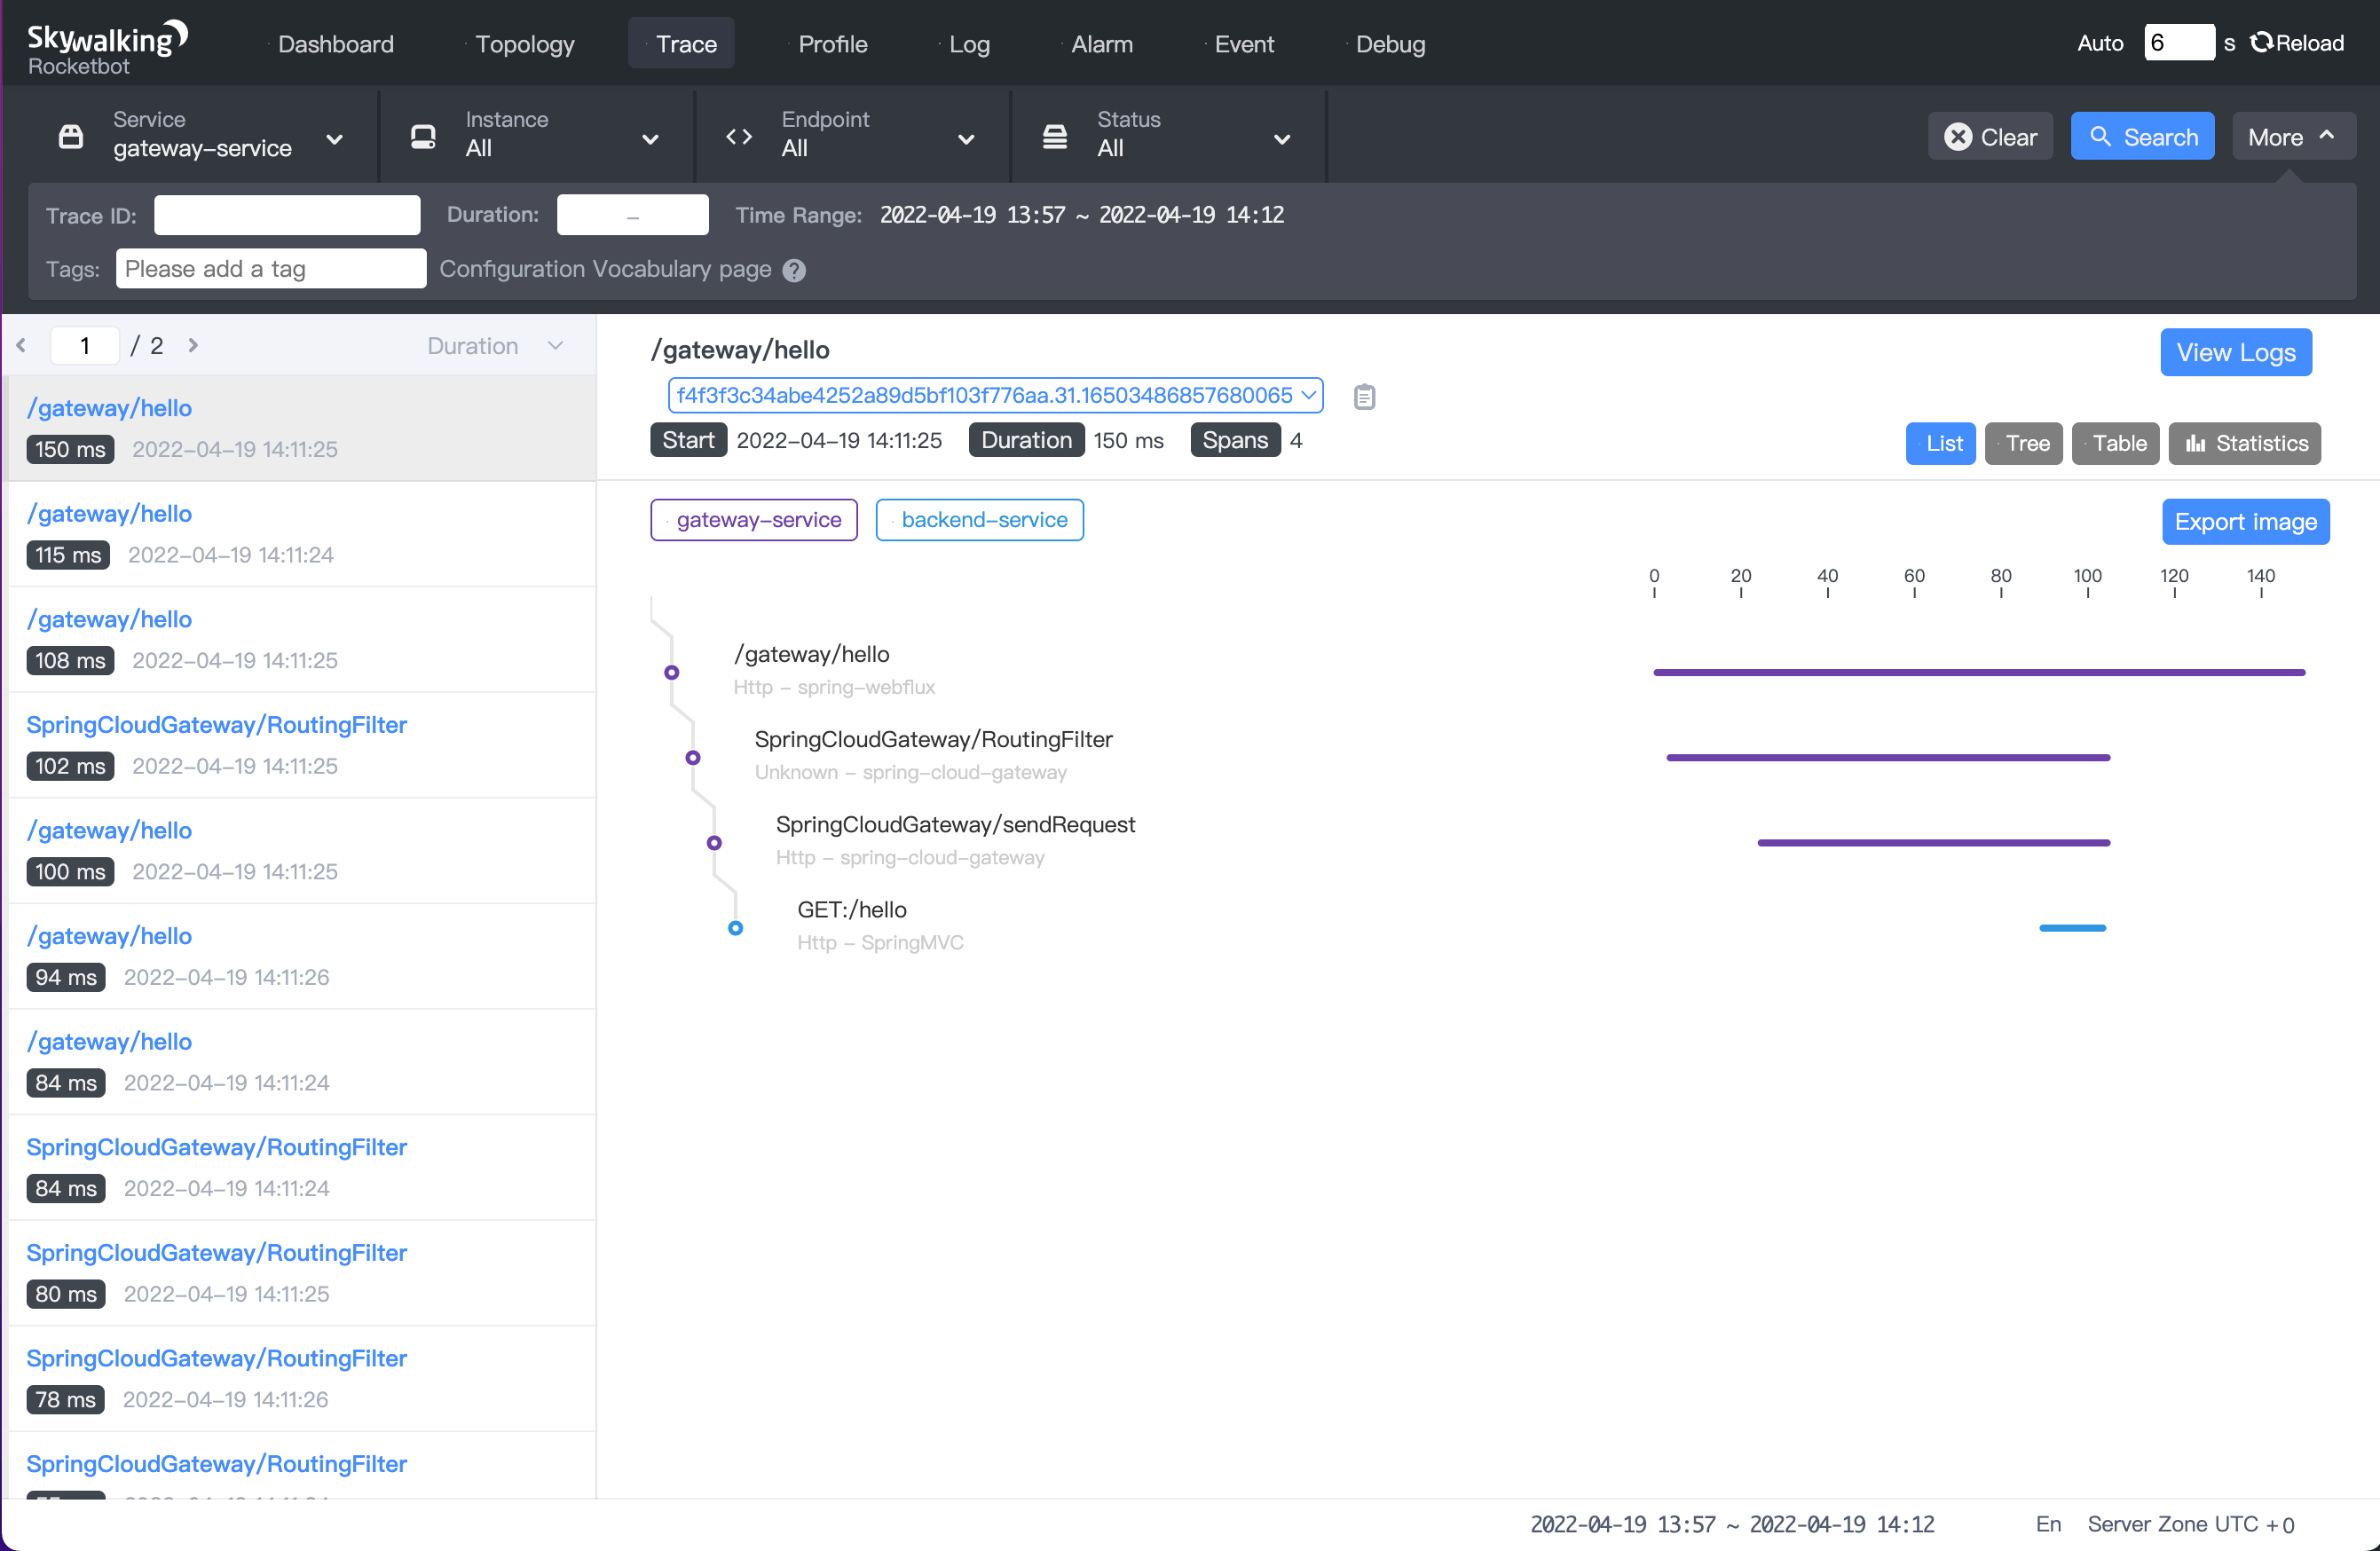Click the X icon on the Clear button
The image size is (2380, 1551).
tap(1959, 136)
